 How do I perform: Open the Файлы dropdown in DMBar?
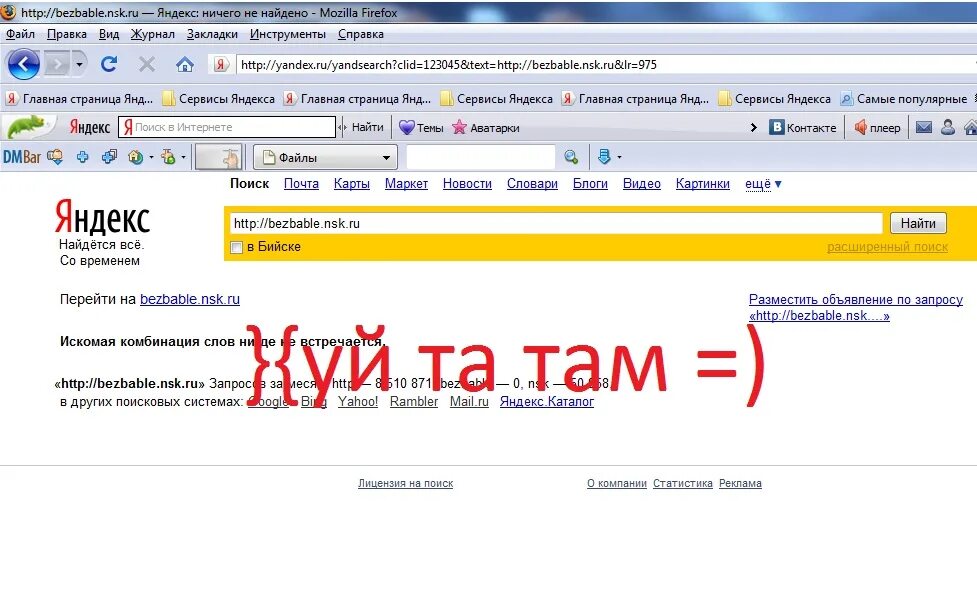point(325,158)
